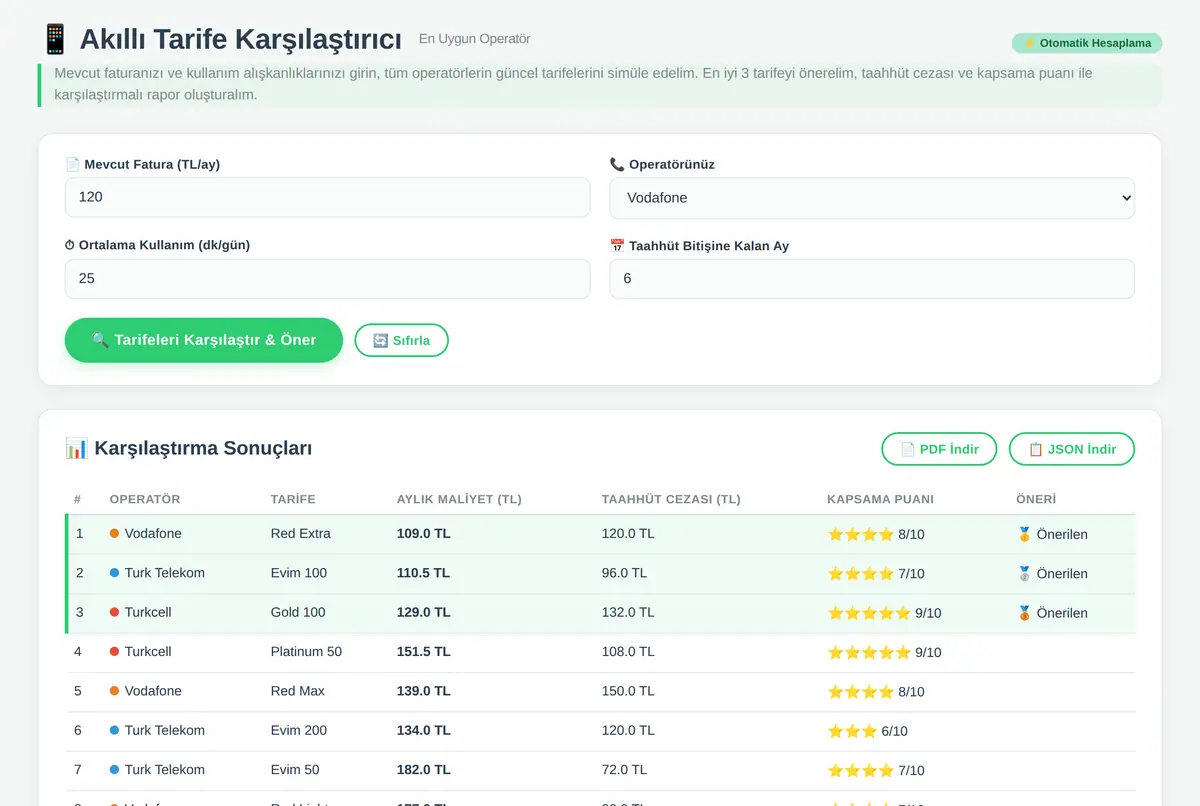Image resolution: width=1200 pixels, height=806 pixels.
Task: Click the bar chart icon by Karşılaştırma Sonuçları
Action: click(x=76, y=448)
